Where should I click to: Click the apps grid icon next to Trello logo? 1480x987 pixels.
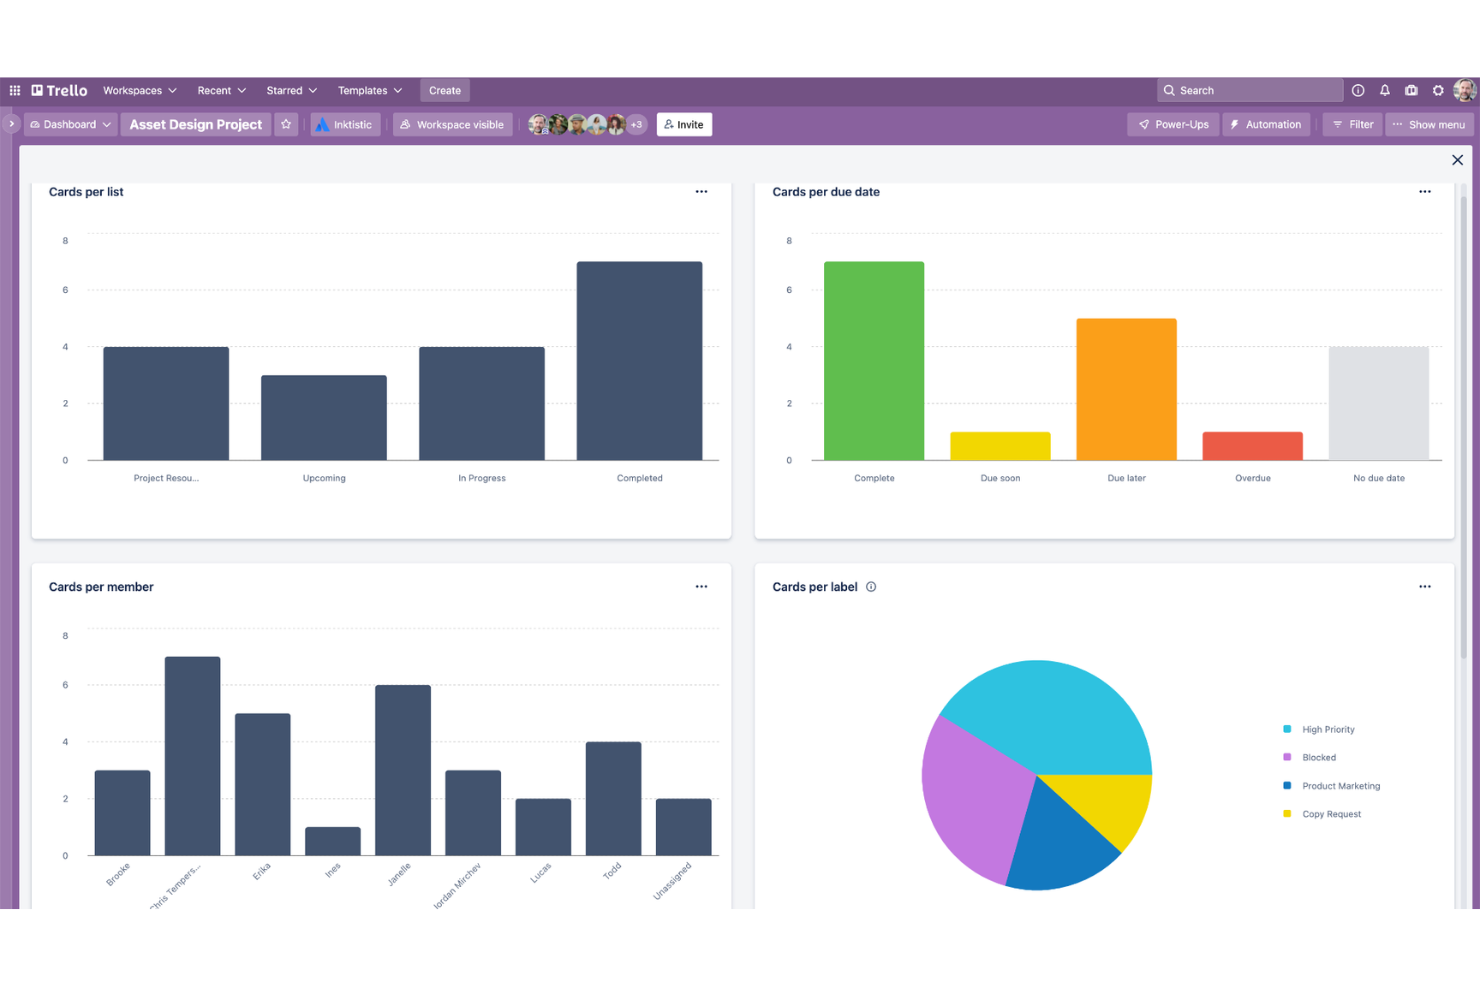(x=15, y=90)
